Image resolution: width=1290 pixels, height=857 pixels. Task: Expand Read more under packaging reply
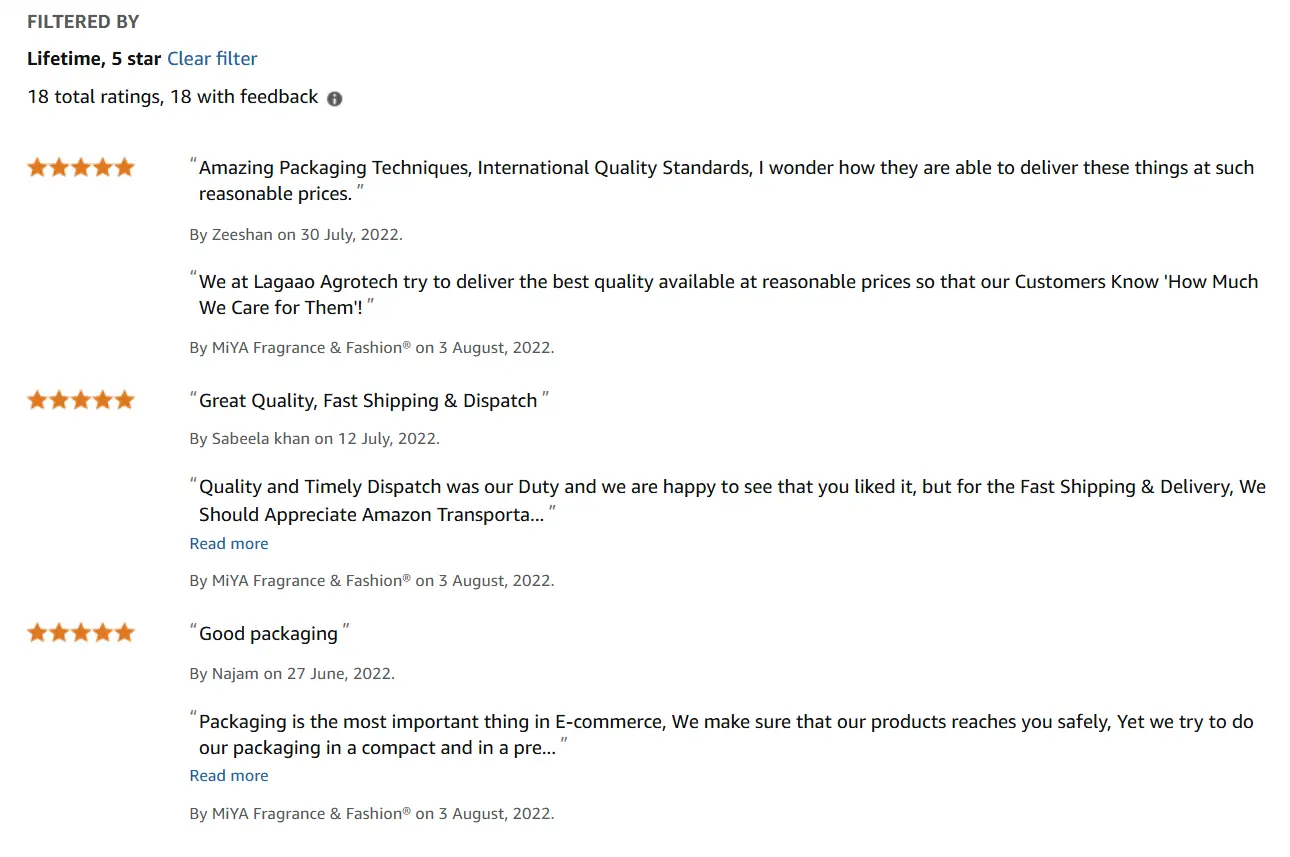[229, 776]
